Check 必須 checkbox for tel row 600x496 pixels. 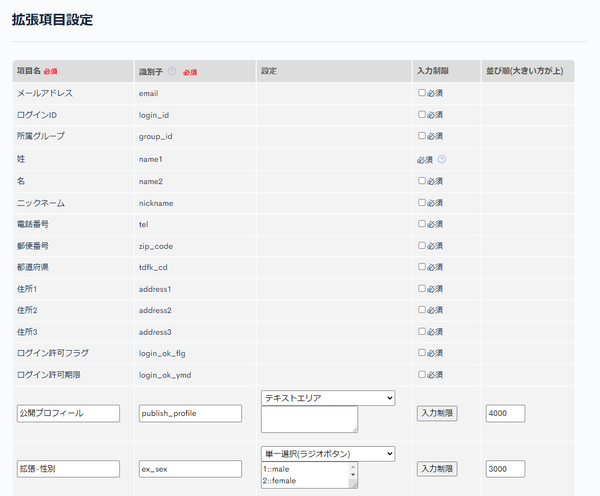422,224
